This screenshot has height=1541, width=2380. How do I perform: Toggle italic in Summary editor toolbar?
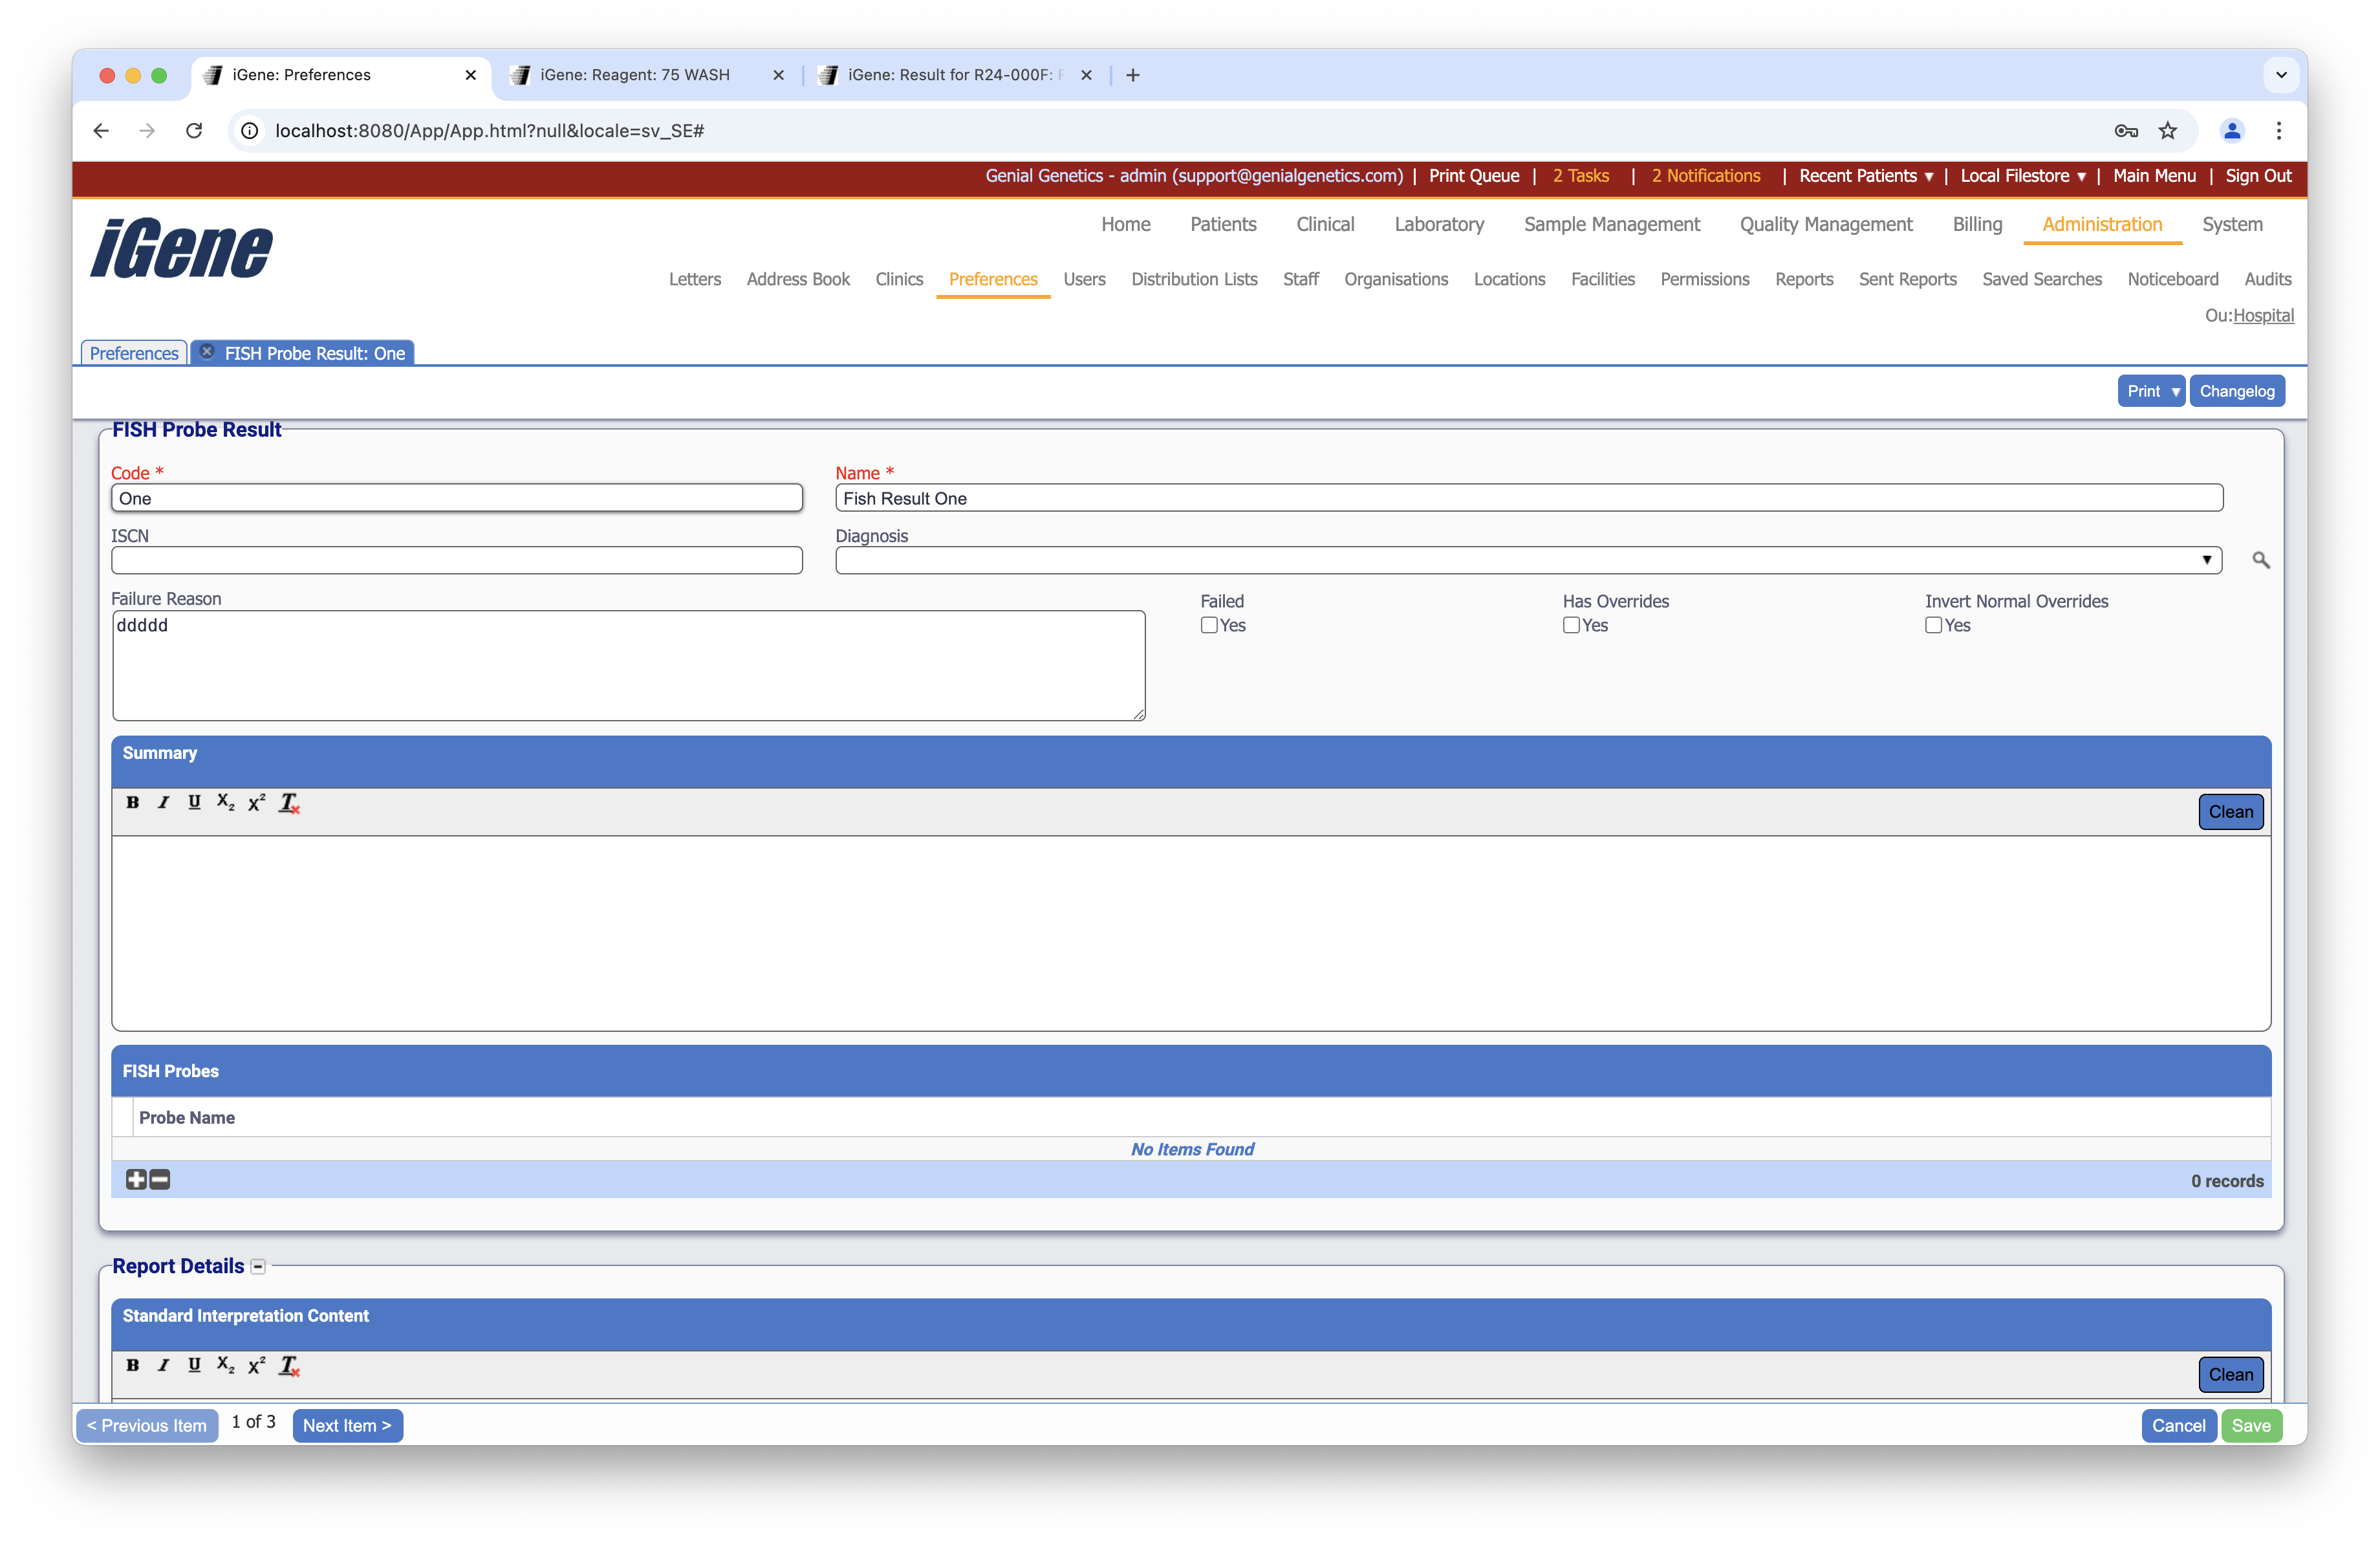(163, 802)
